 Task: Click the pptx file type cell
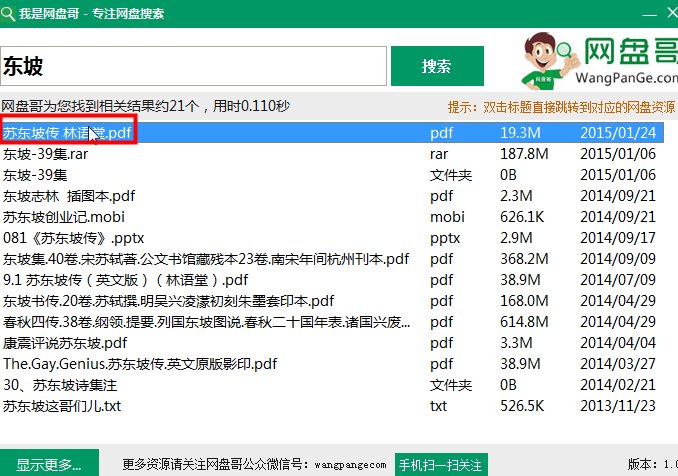tap(445, 238)
